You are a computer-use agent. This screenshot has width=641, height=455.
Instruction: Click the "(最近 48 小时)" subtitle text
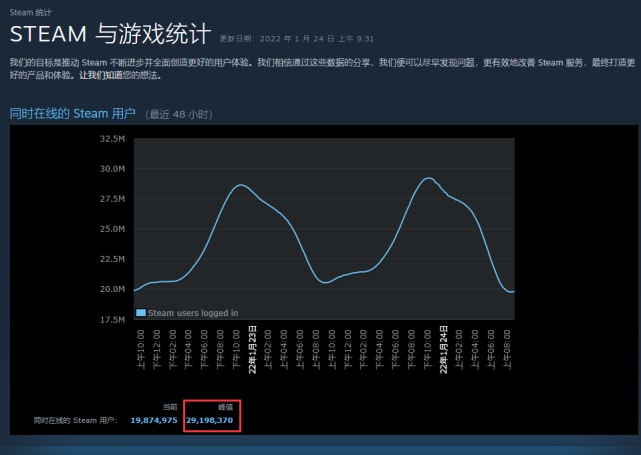click(x=179, y=114)
